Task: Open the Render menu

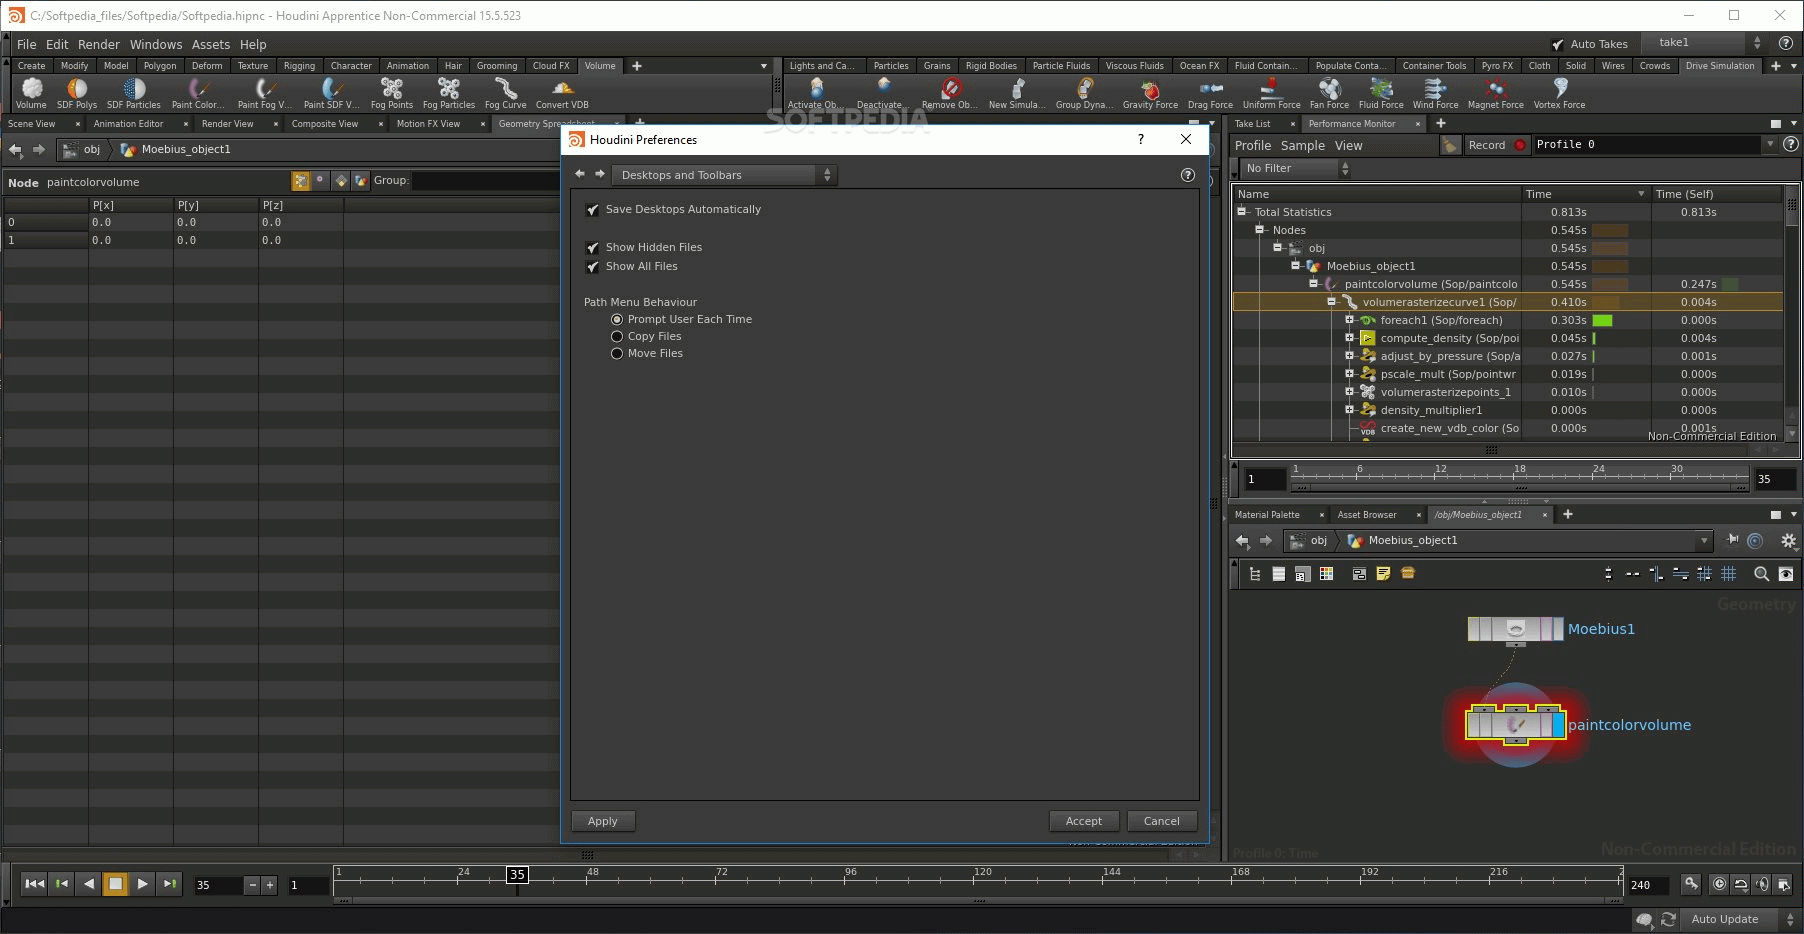Action: point(99,45)
